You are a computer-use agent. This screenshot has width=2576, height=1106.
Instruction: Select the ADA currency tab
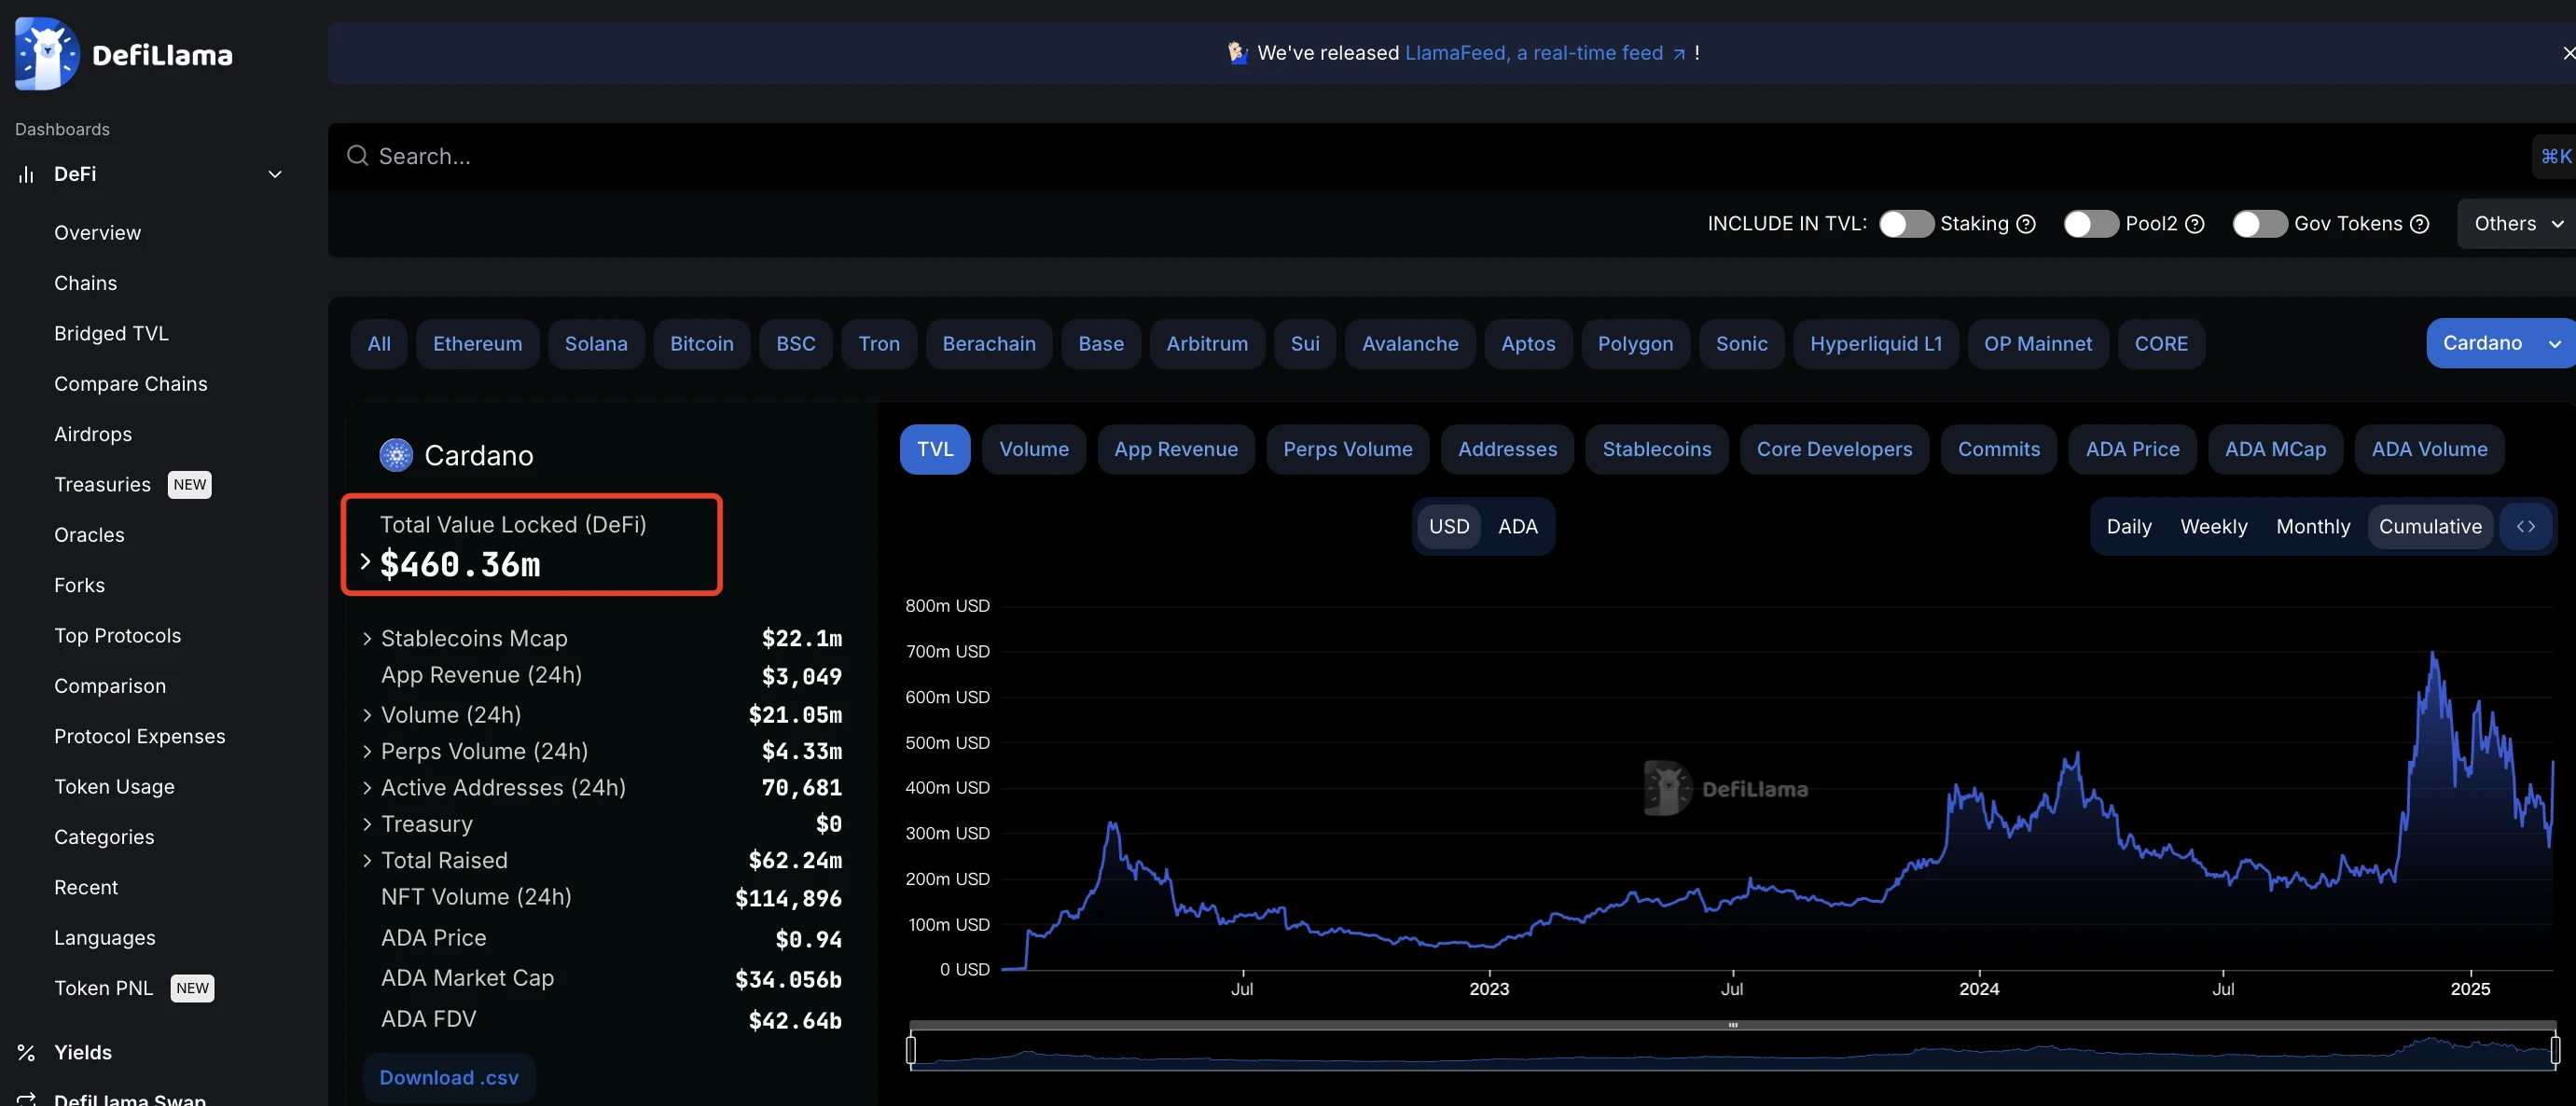[1515, 526]
